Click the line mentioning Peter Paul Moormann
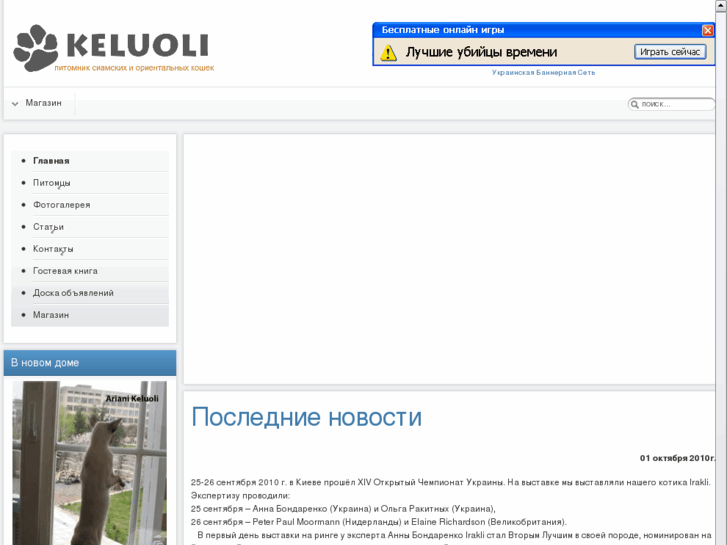 pos(378,522)
